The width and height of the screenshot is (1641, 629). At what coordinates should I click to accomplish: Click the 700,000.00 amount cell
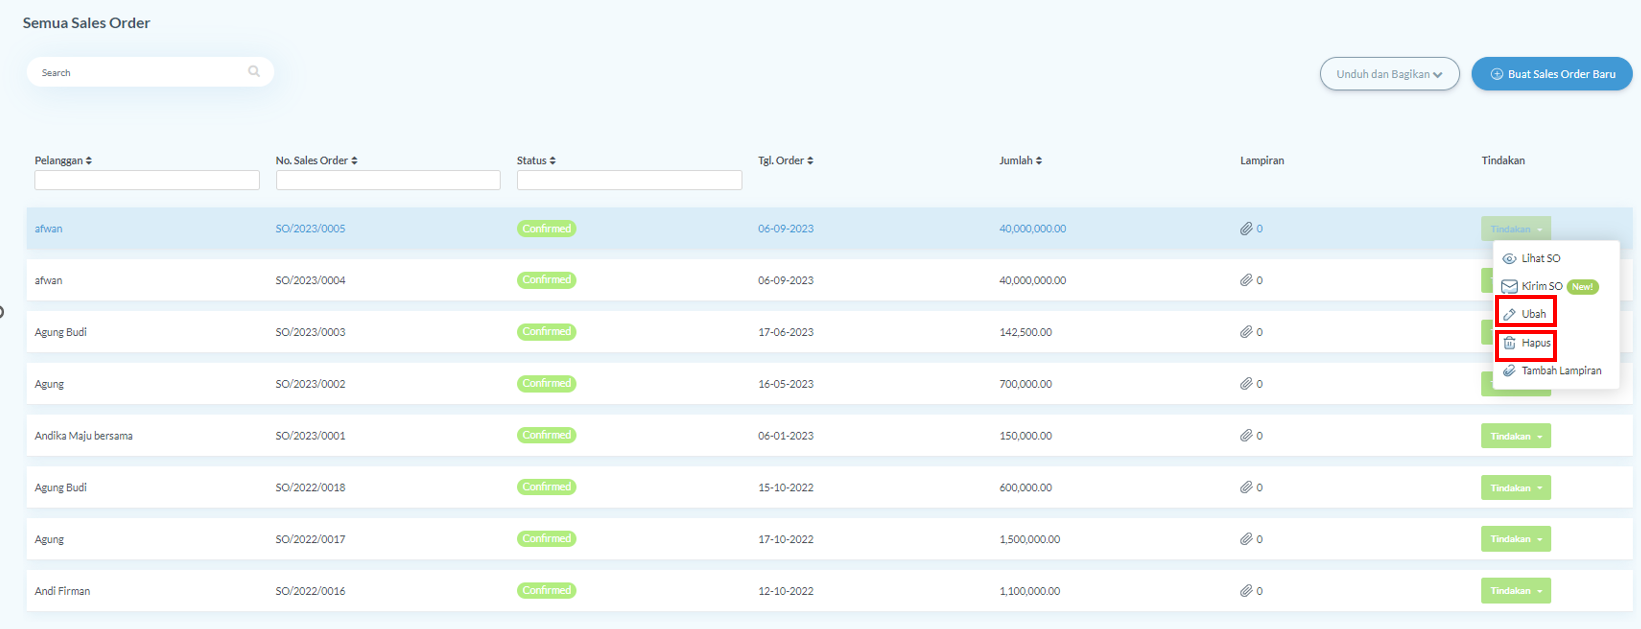(x=1025, y=384)
